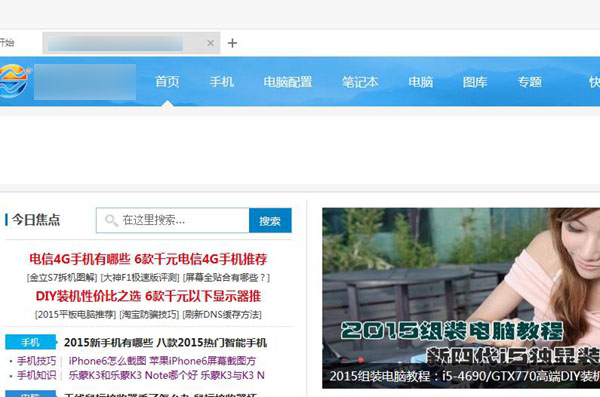
Task: Open link 淘宝防骗技巧
Action: [x=149, y=315]
